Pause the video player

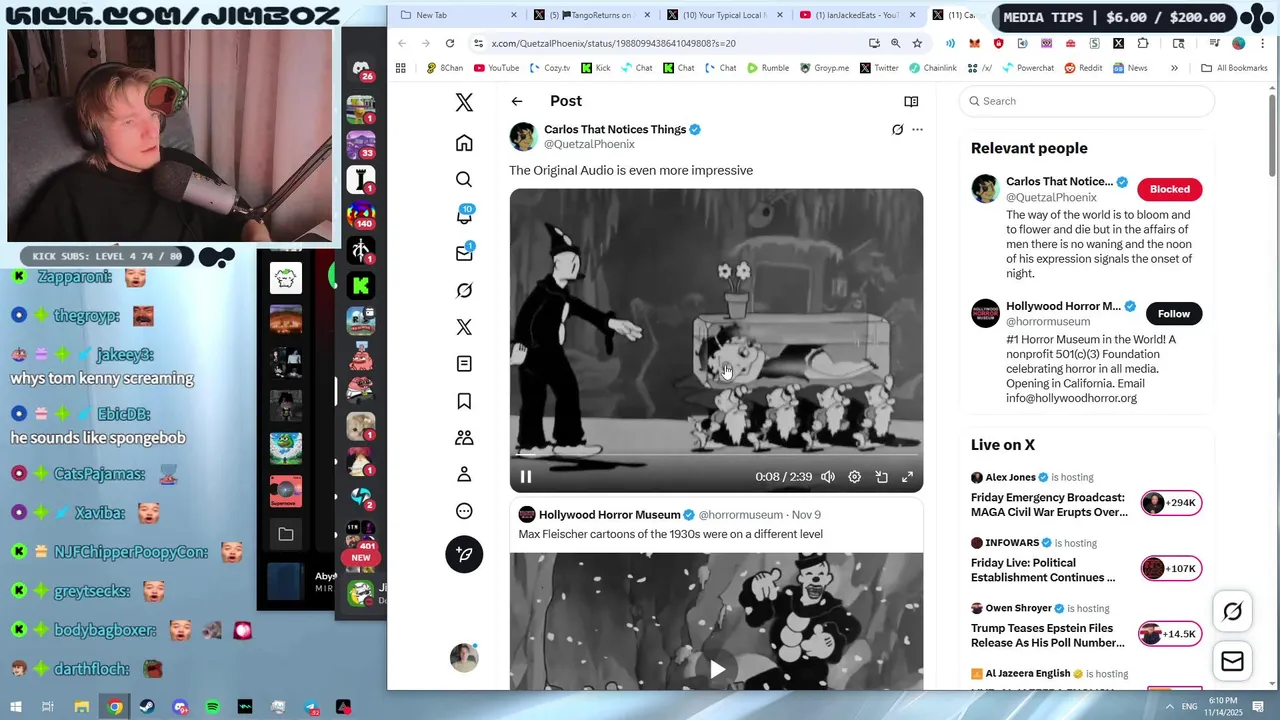click(526, 477)
